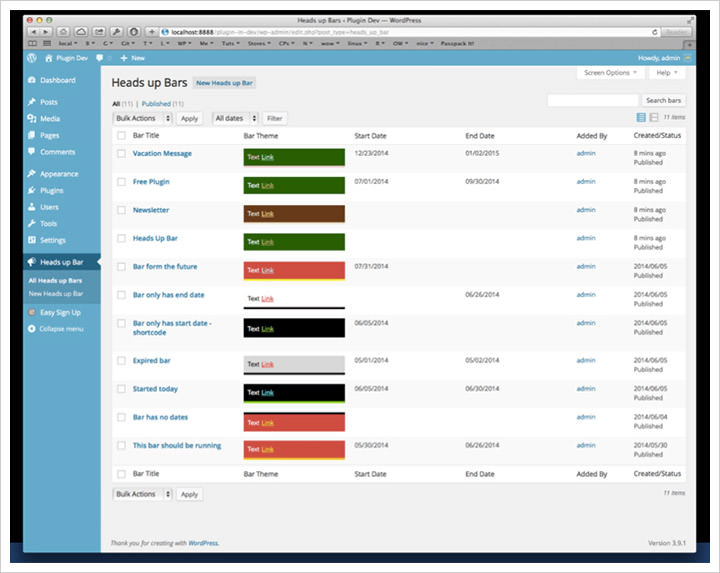This screenshot has width=720, height=573.
Task: Check the Expired bar row checkbox
Action: point(121,361)
